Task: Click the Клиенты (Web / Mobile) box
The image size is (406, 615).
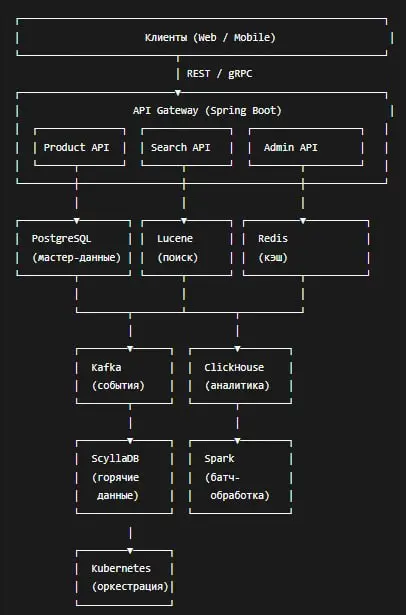Action: [204, 37]
